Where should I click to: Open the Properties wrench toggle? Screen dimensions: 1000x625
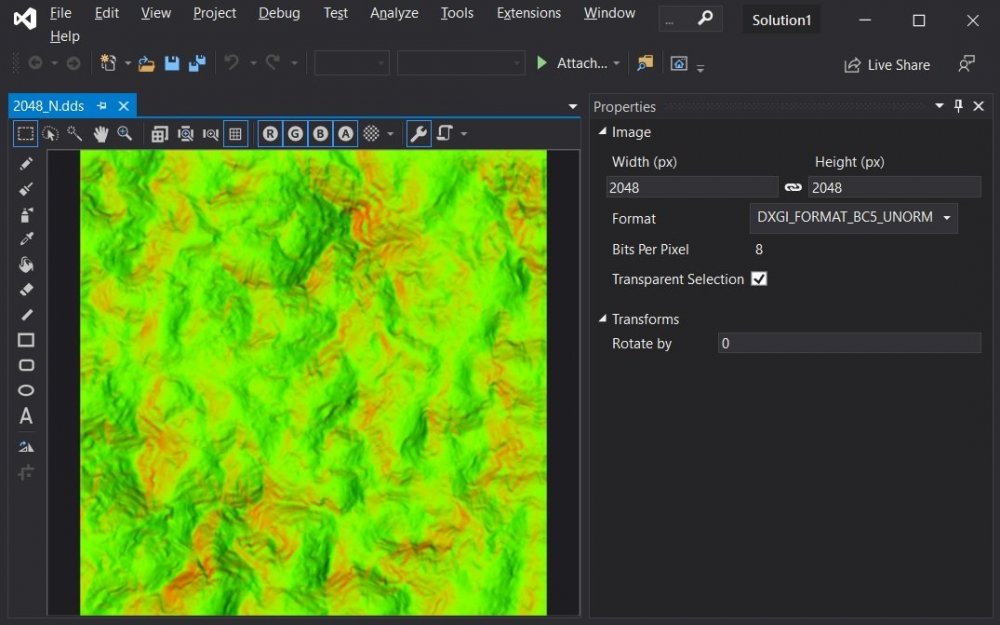click(x=419, y=133)
